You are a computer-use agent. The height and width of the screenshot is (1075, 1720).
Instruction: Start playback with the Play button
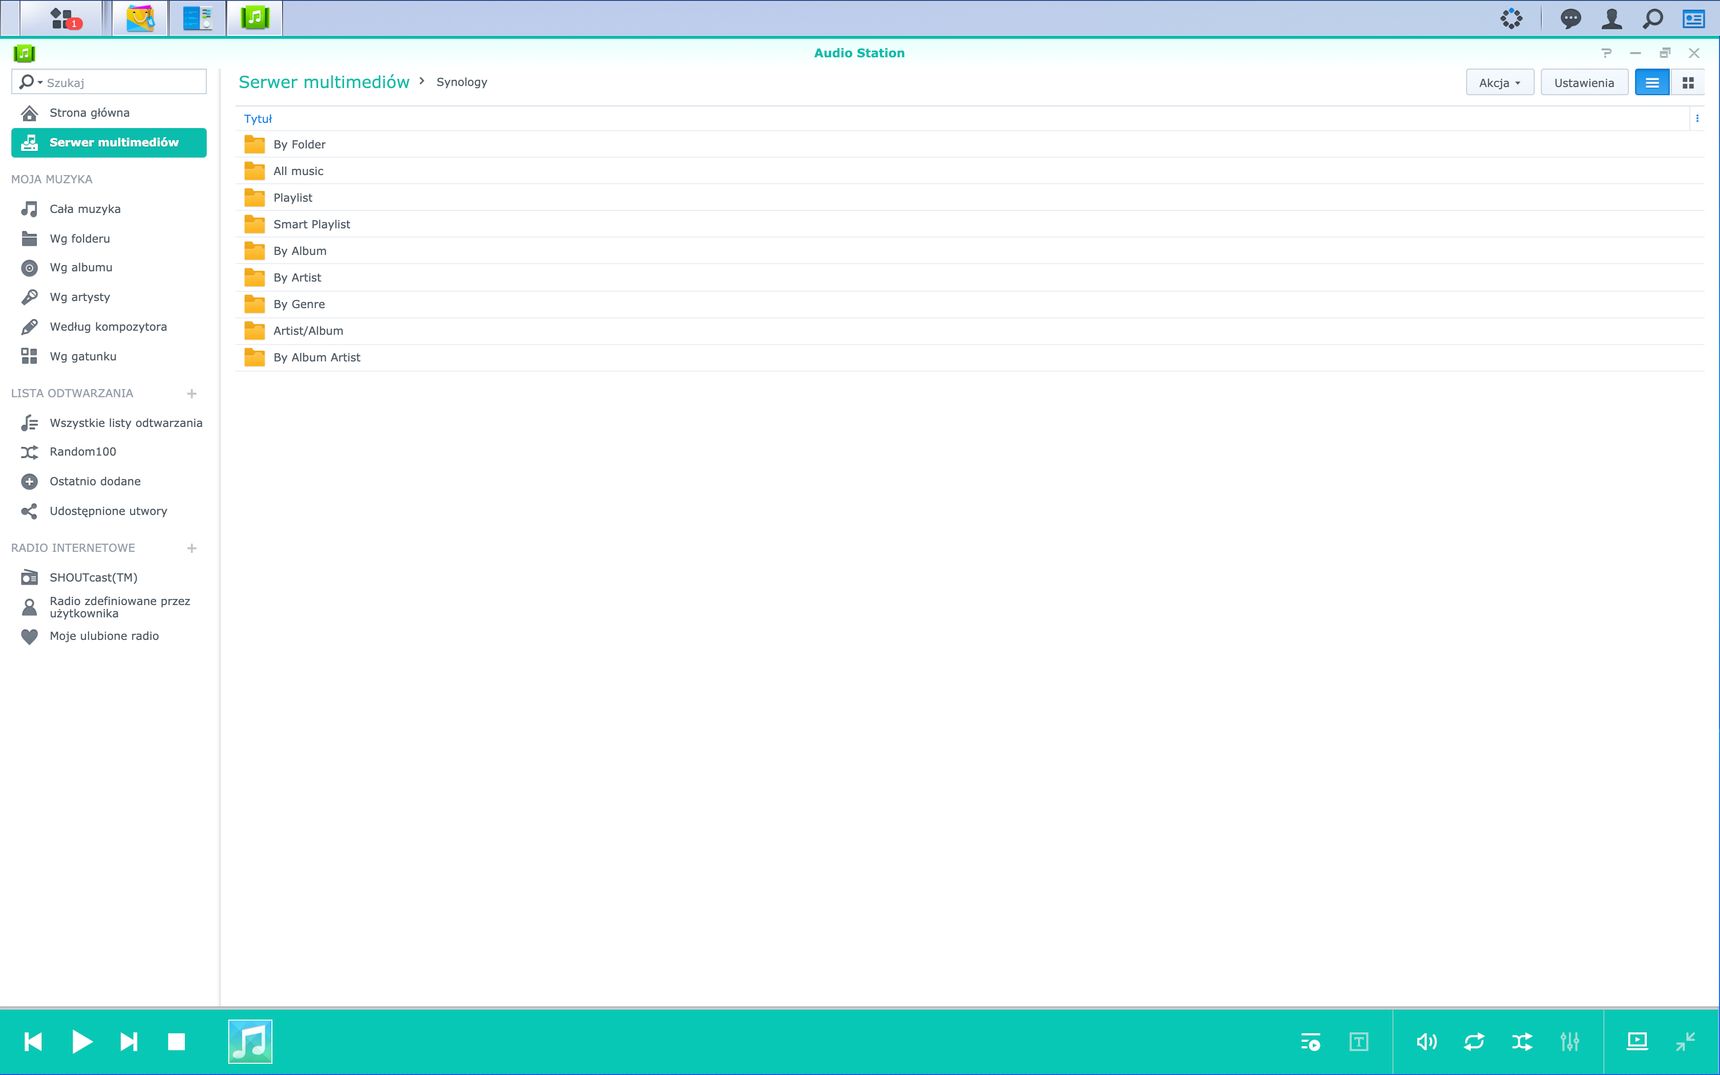click(82, 1042)
